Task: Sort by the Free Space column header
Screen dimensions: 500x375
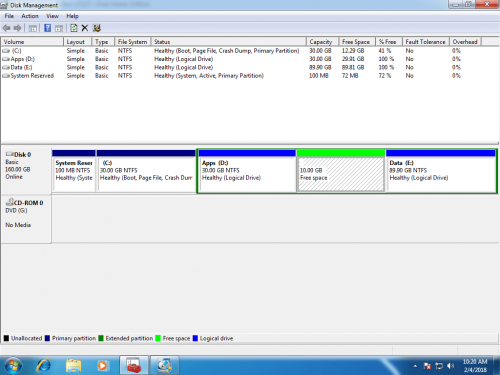Action: coord(357,42)
